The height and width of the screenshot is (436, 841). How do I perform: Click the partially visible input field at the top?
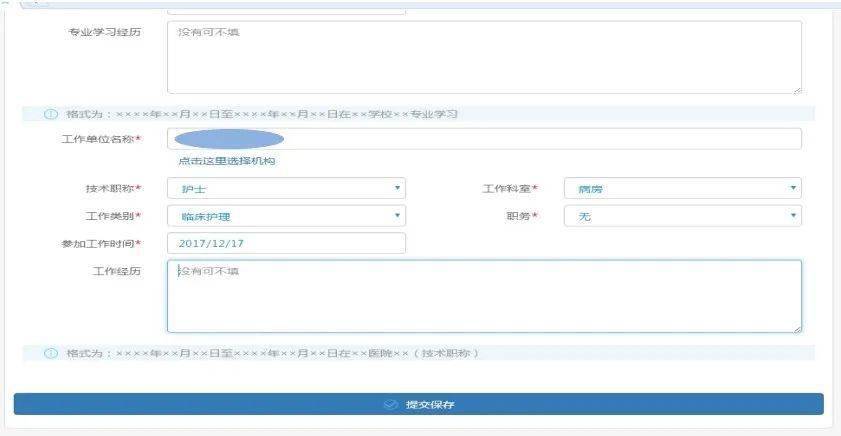point(286,9)
